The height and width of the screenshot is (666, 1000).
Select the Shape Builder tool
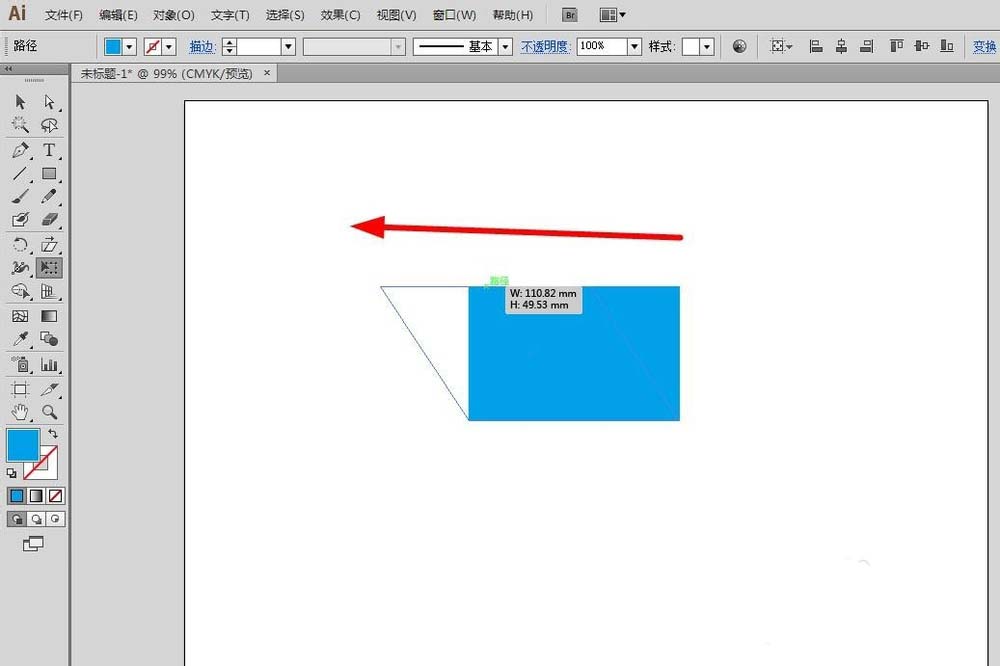point(20,292)
